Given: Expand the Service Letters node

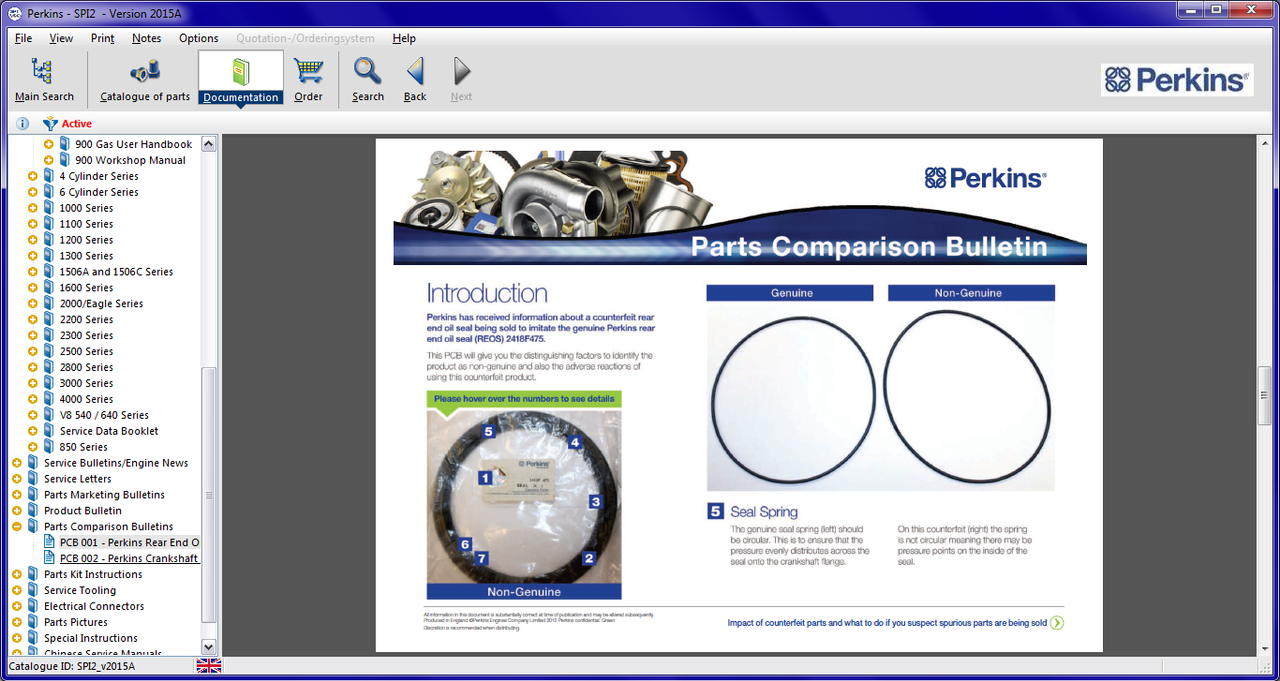Looking at the screenshot, I should pos(17,479).
